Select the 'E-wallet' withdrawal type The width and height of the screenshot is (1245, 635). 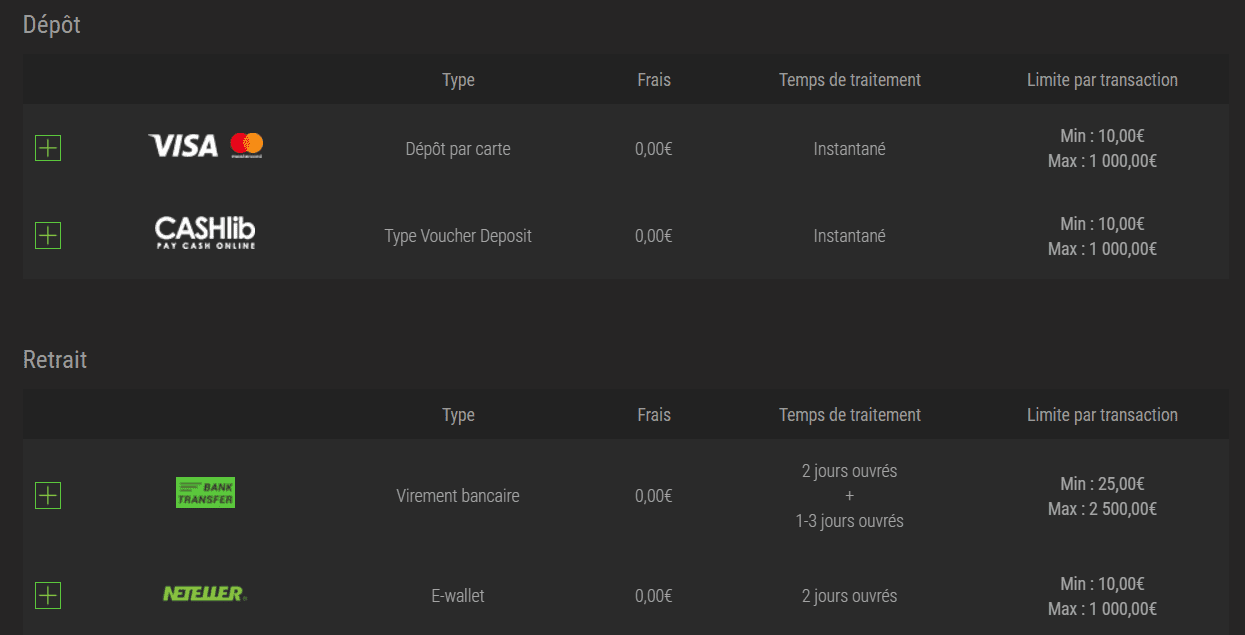458,596
